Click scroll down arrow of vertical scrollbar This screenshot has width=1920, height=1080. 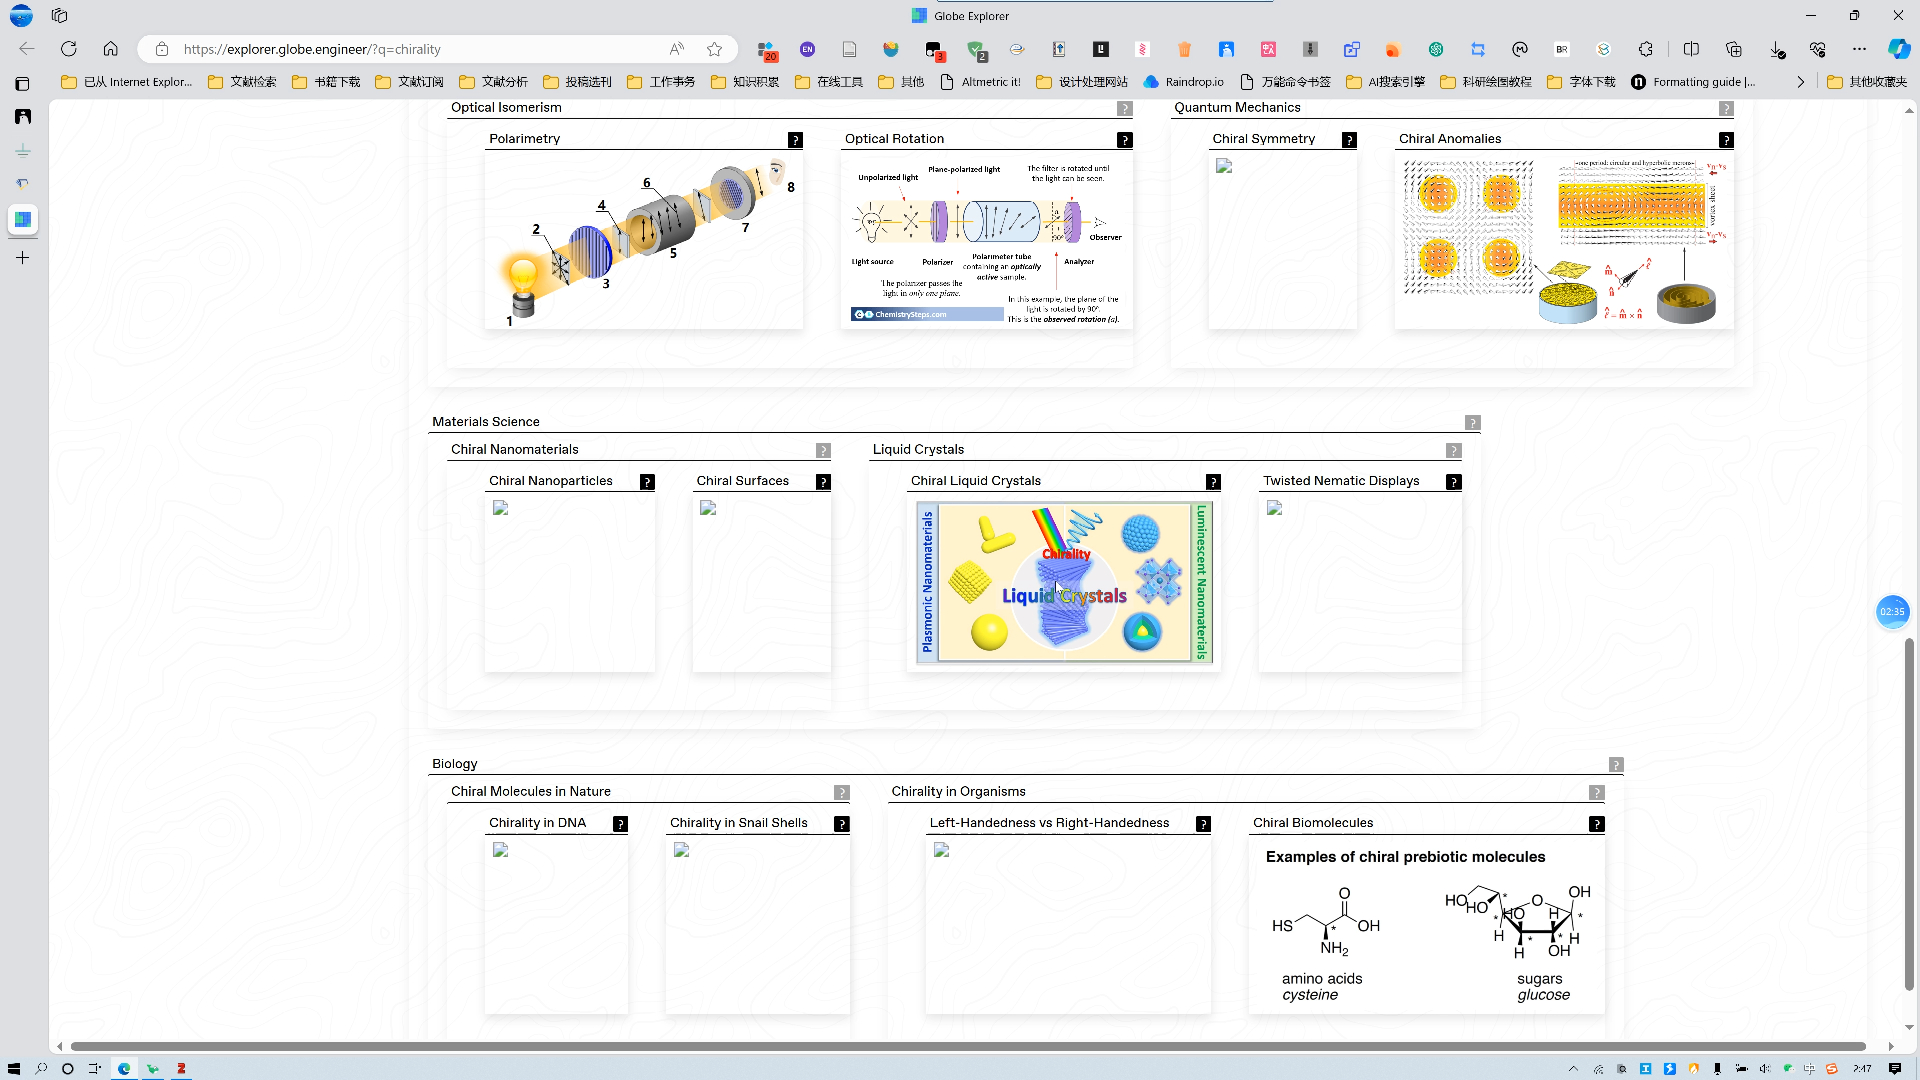tap(1909, 1028)
